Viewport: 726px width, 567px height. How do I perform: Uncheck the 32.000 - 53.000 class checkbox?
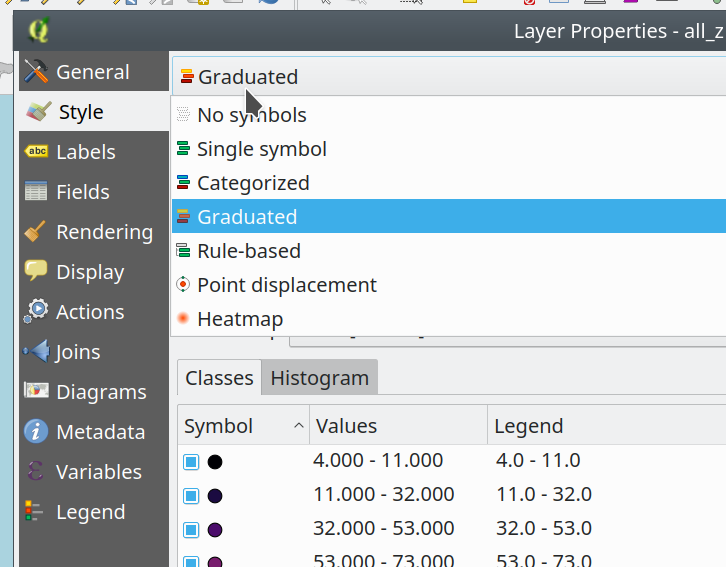191,530
